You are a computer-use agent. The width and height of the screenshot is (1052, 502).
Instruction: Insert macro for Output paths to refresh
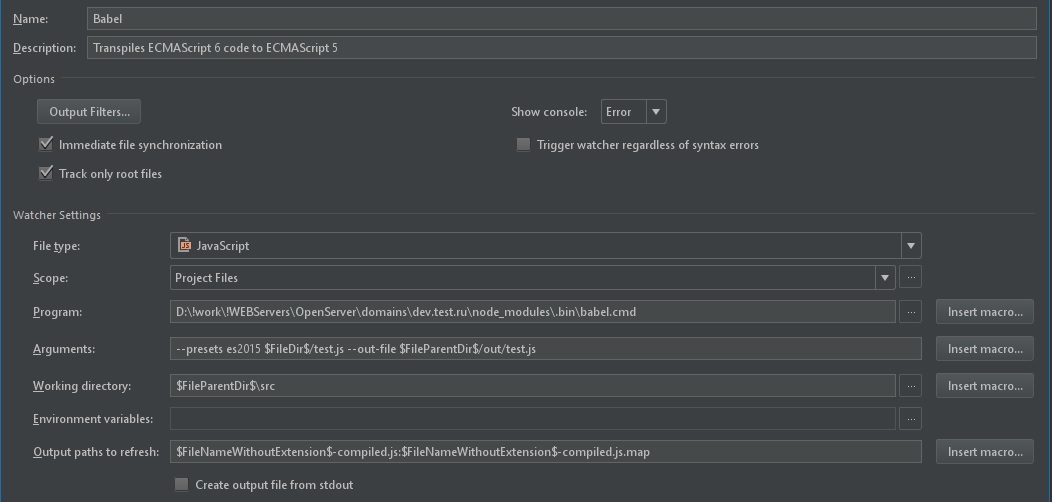984,452
